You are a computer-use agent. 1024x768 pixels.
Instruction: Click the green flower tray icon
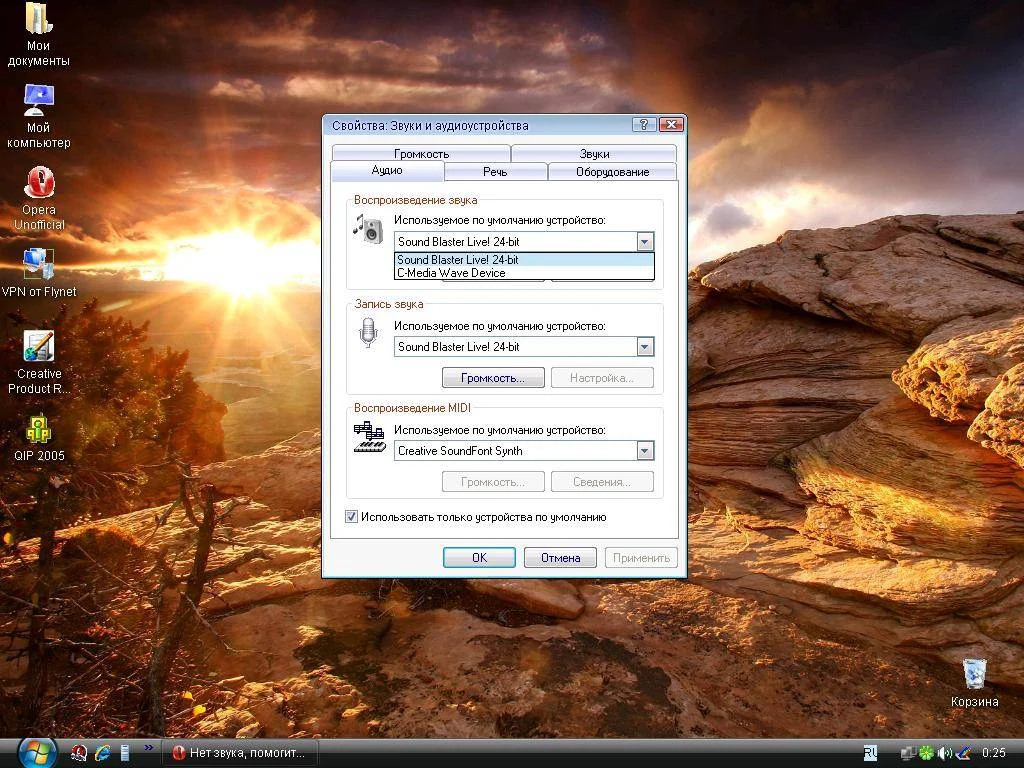[926, 753]
